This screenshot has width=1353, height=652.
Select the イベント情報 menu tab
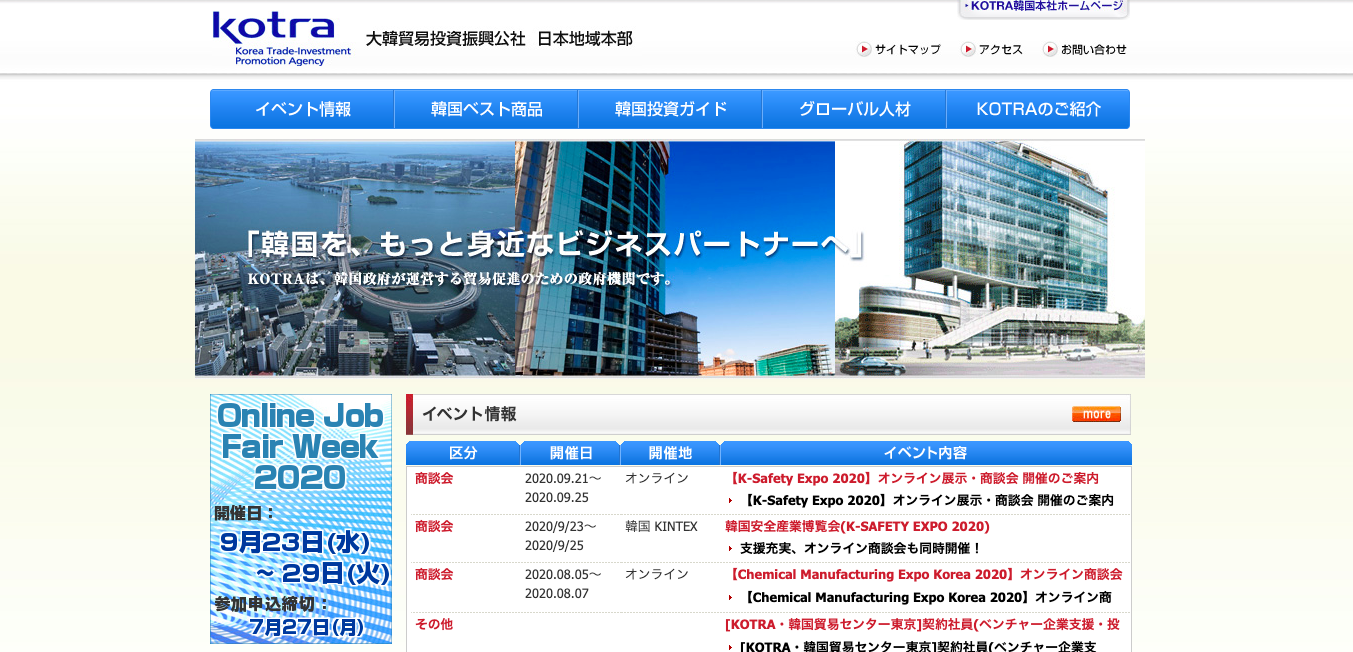(302, 109)
